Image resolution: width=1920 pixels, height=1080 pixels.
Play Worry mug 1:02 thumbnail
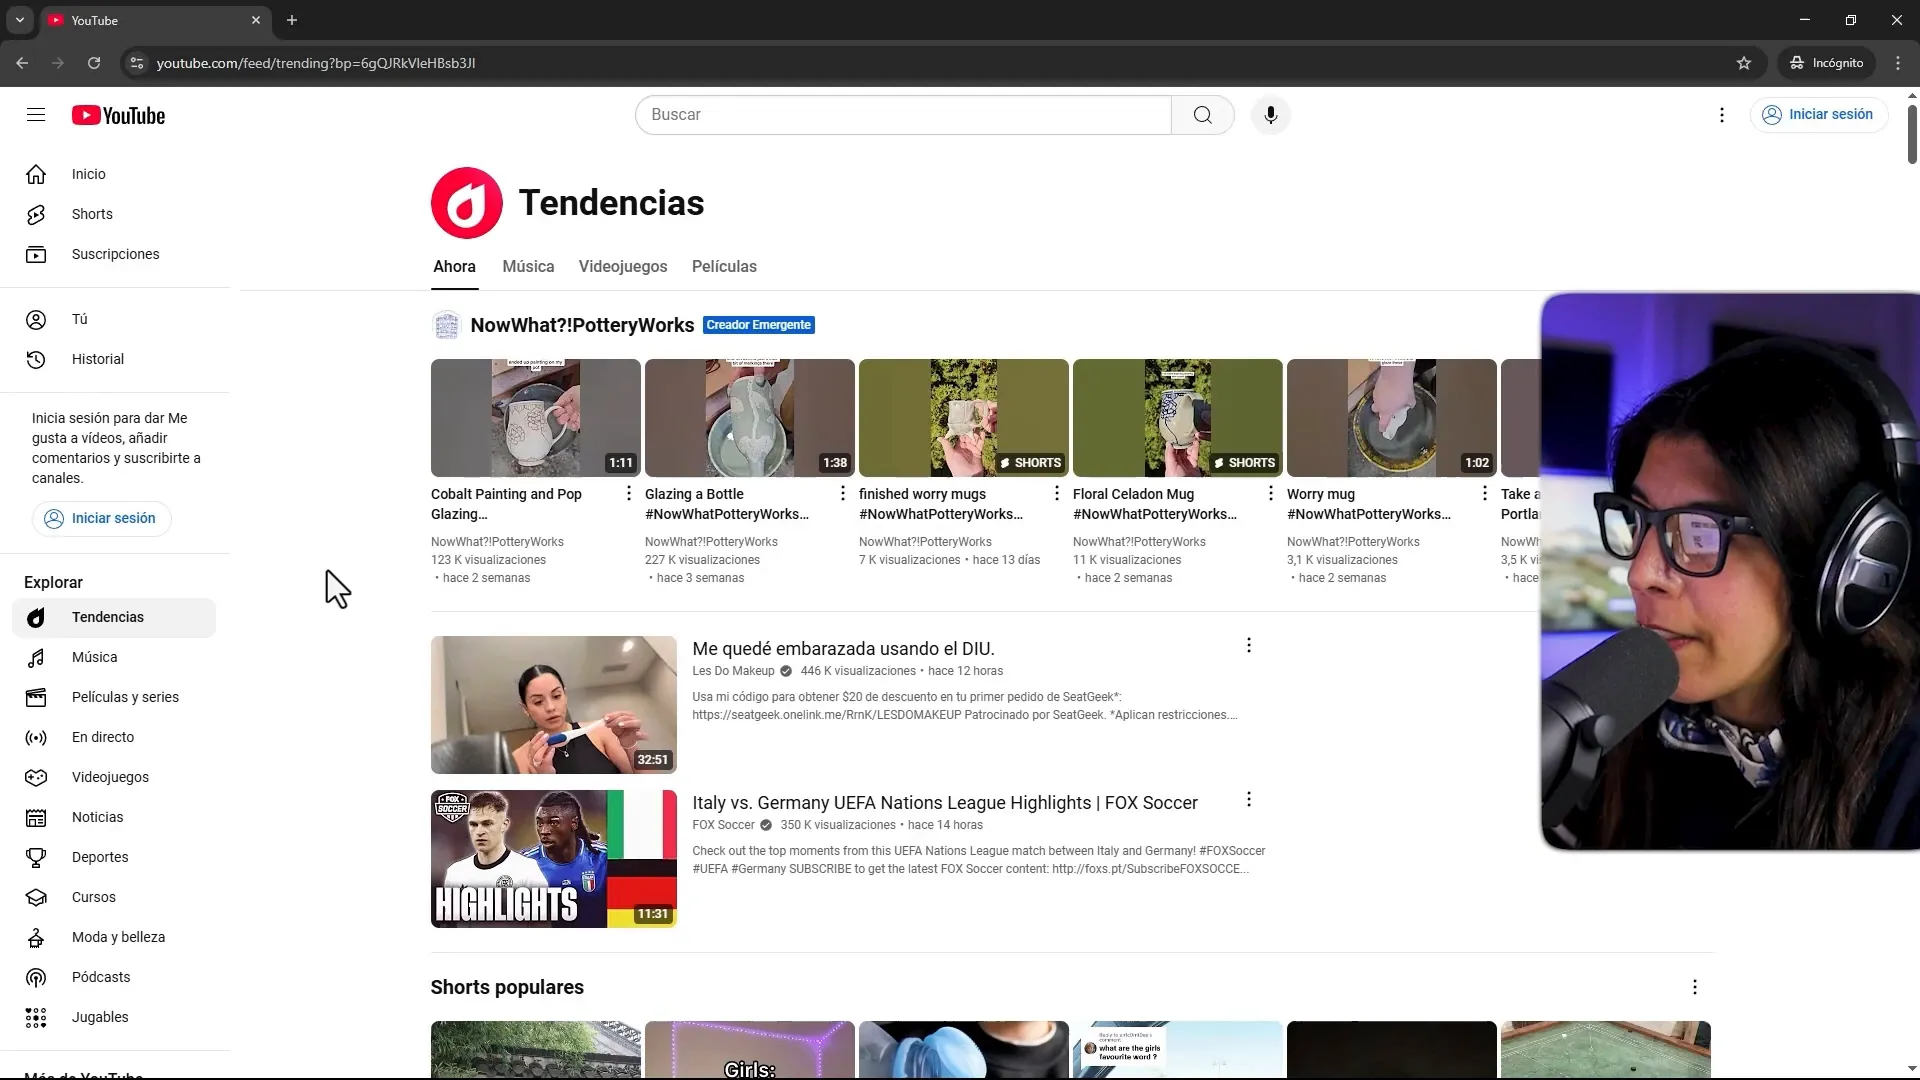(x=1391, y=418)
